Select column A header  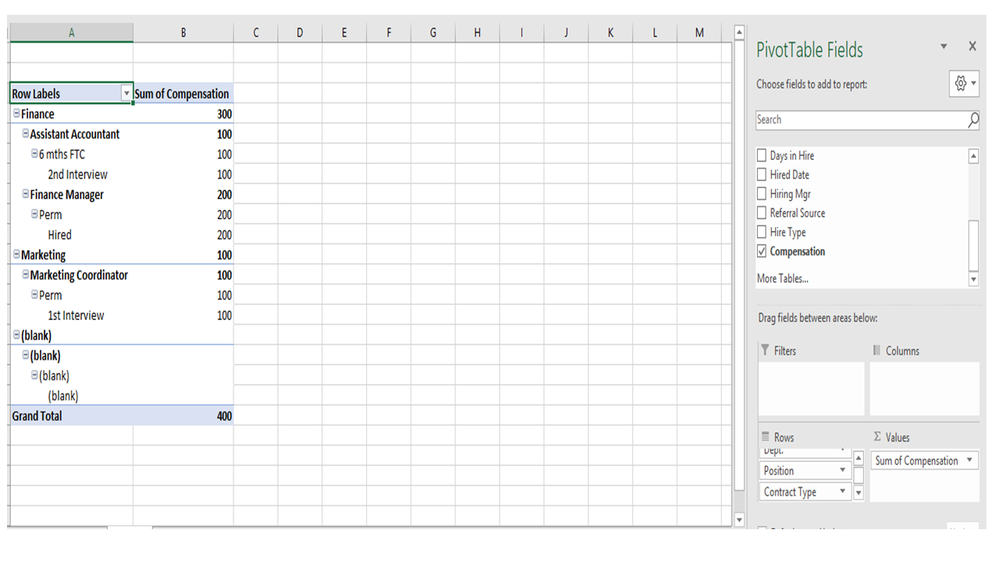(x=71, y=32)
